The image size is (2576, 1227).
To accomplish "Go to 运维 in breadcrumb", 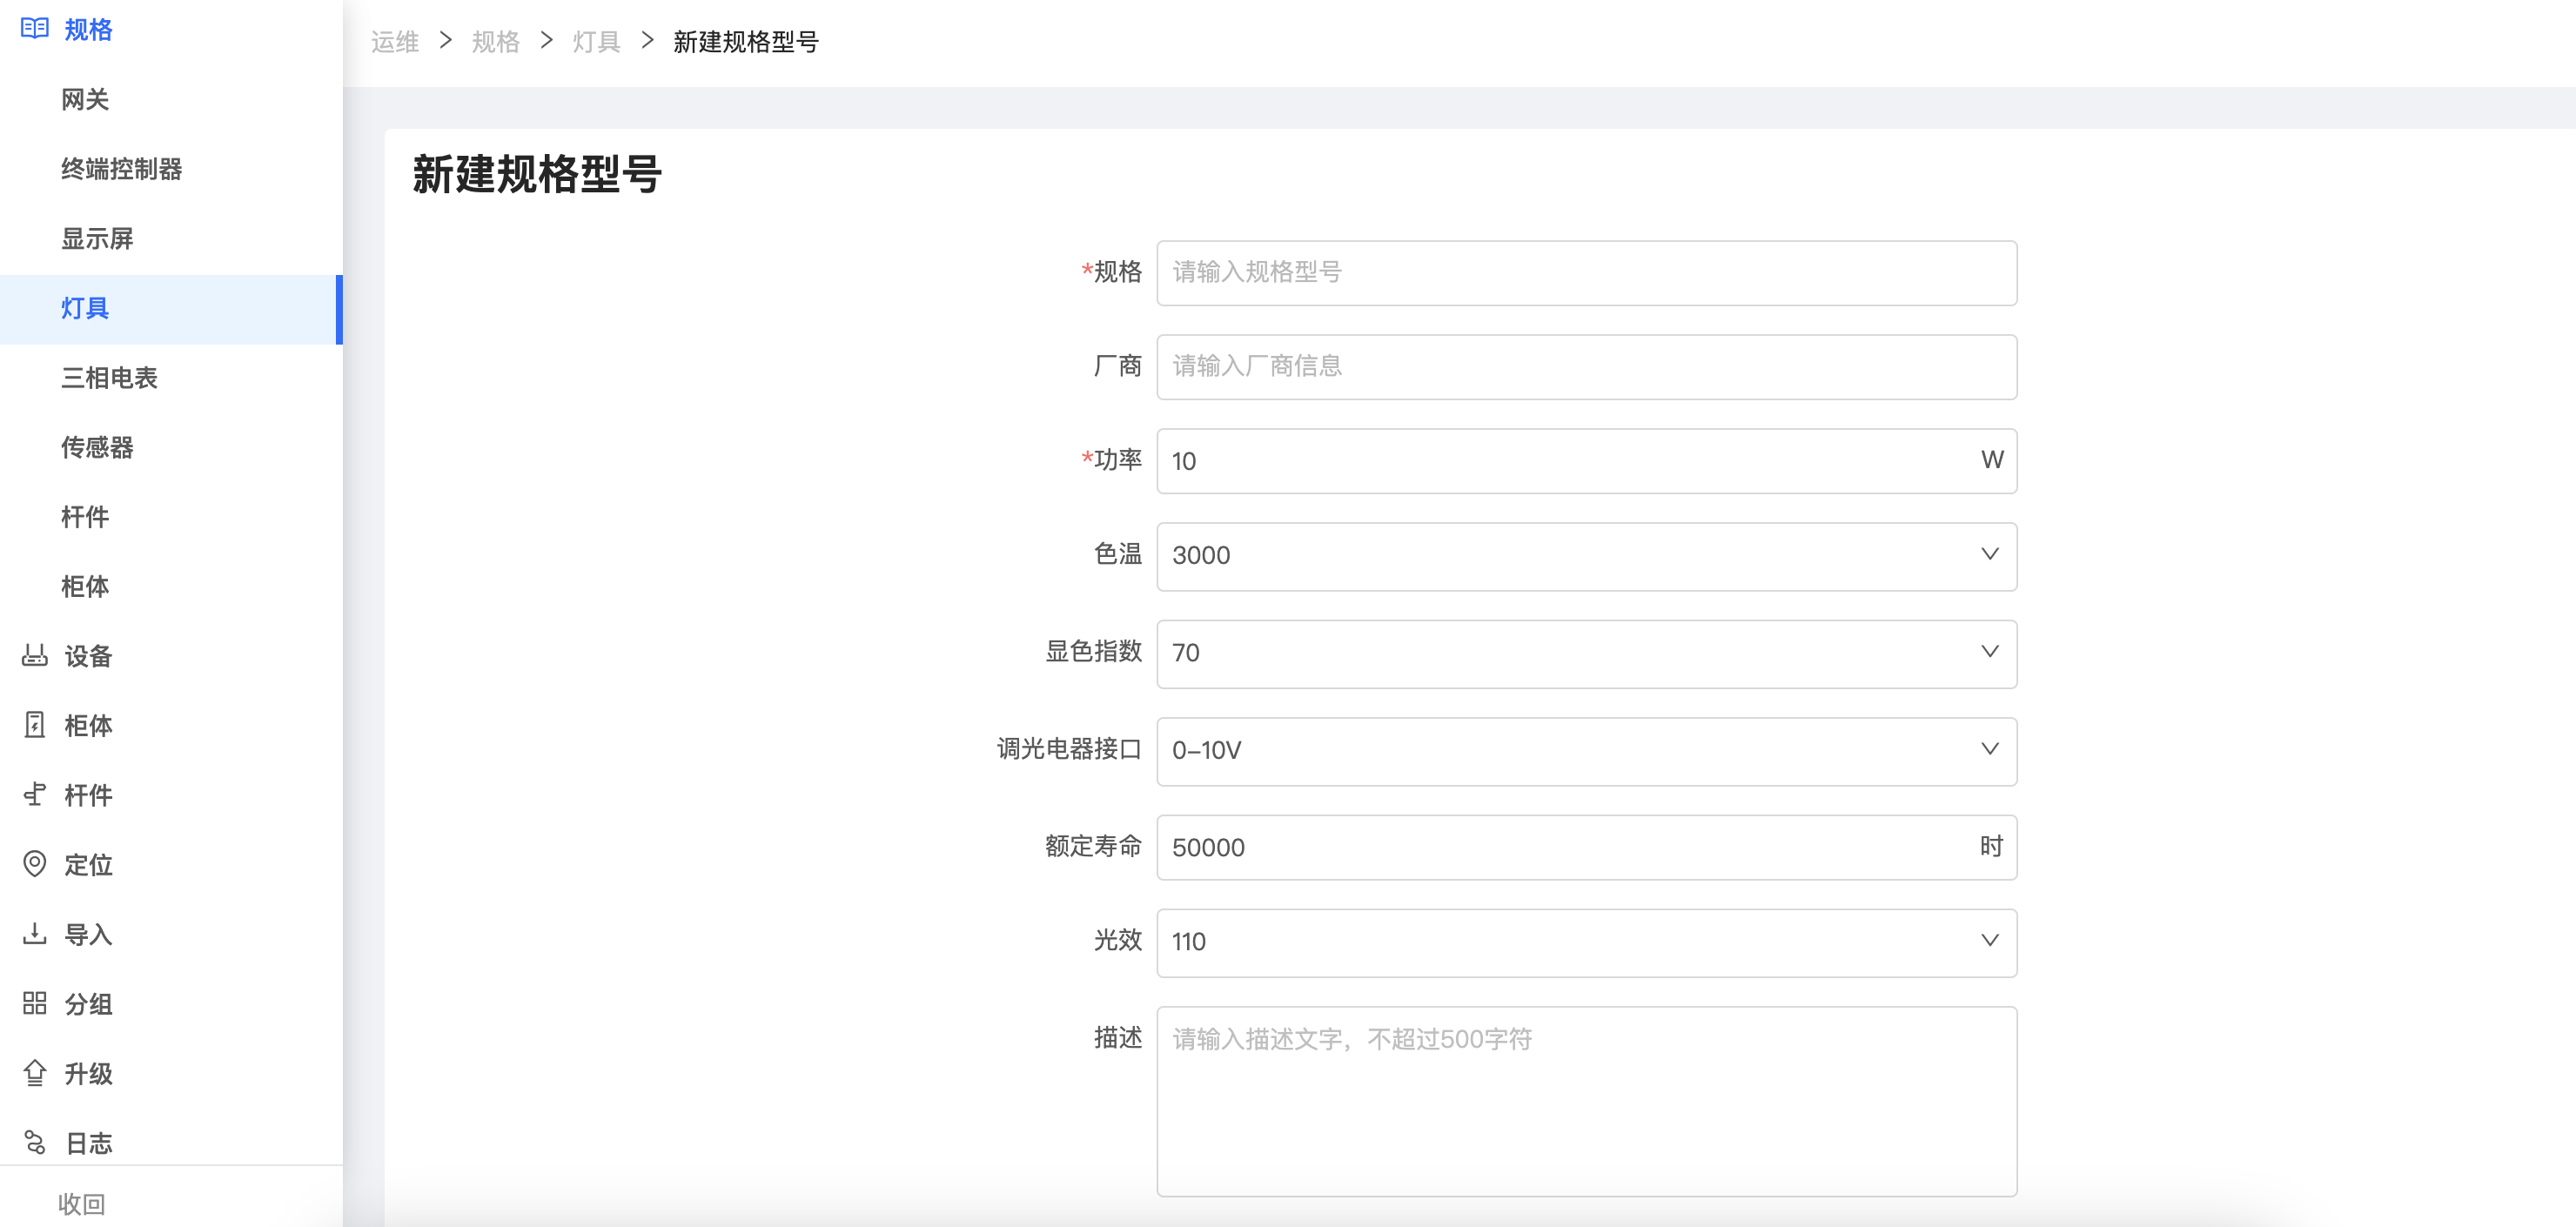I will (x=395, y=41).
